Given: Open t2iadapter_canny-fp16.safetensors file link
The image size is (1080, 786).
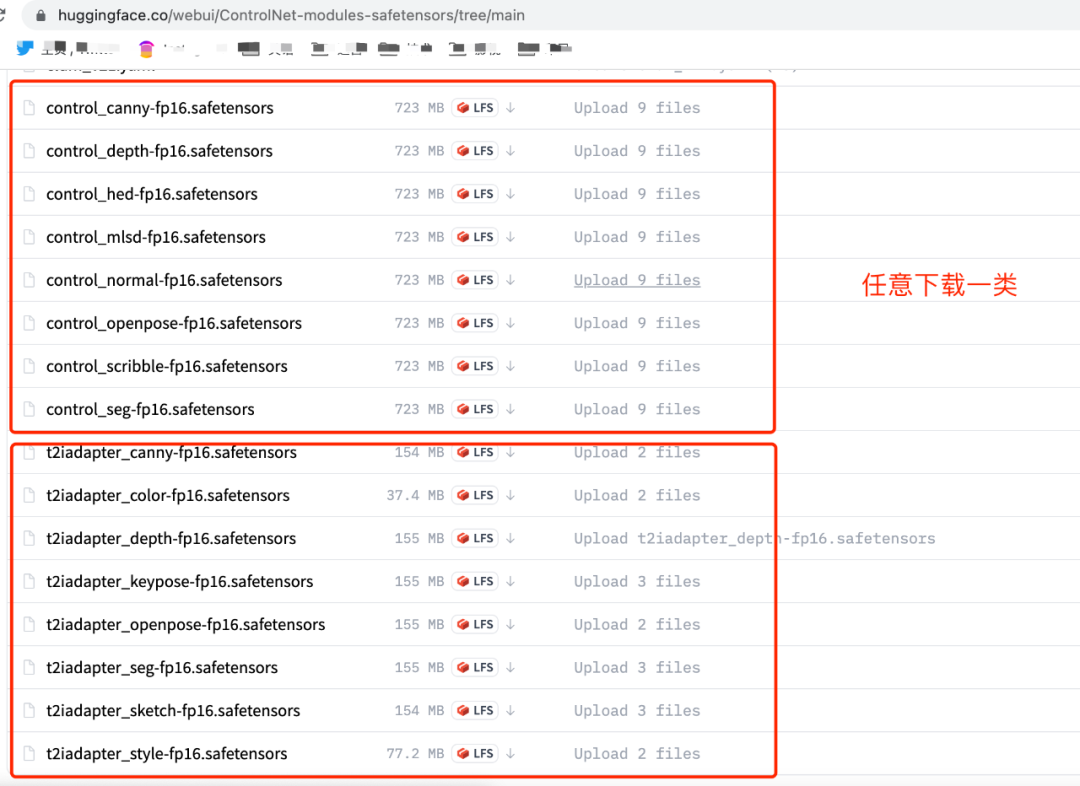Looking at the screenshot, I should [172, 453].
